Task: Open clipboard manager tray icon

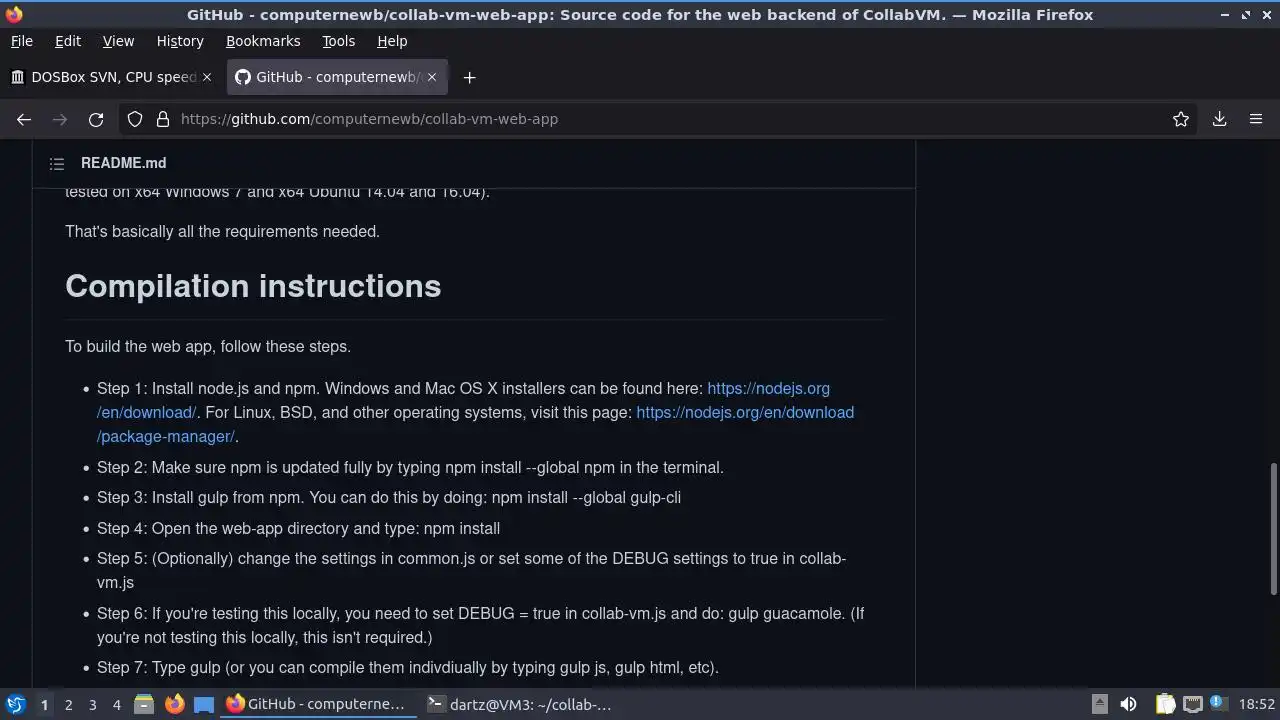Action: point(1165,705)
